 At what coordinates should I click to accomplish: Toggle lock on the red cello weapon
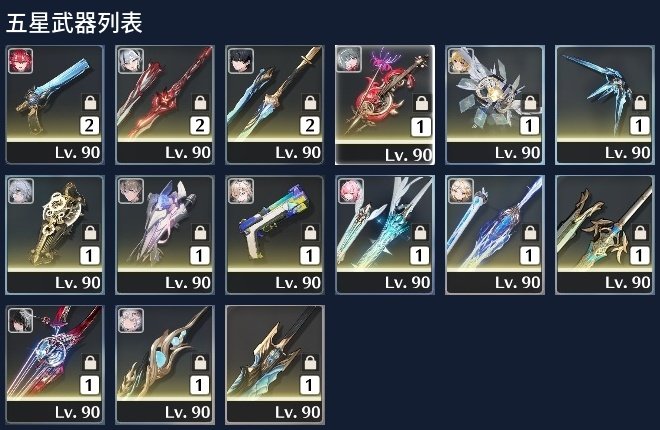point(421,103)
